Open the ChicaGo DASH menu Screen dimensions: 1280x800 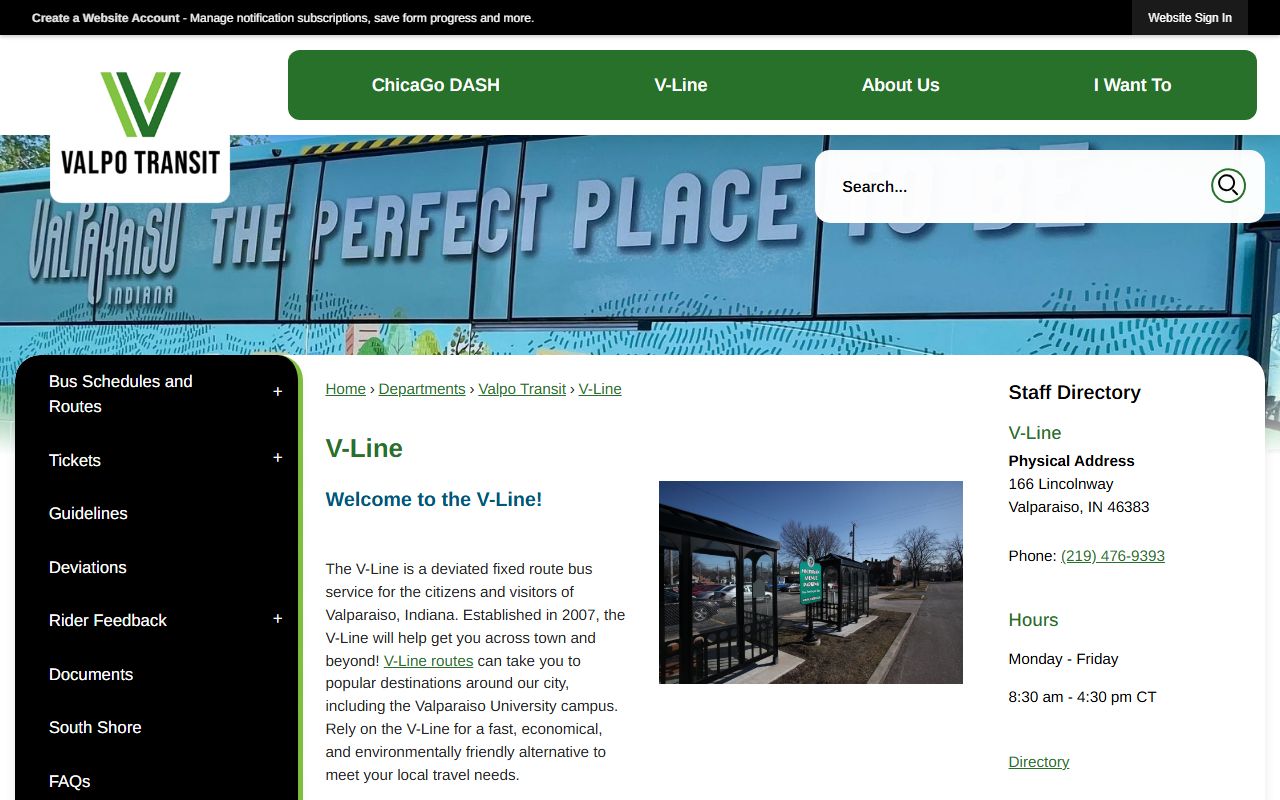pyautogui.click(x=436, y=85)
